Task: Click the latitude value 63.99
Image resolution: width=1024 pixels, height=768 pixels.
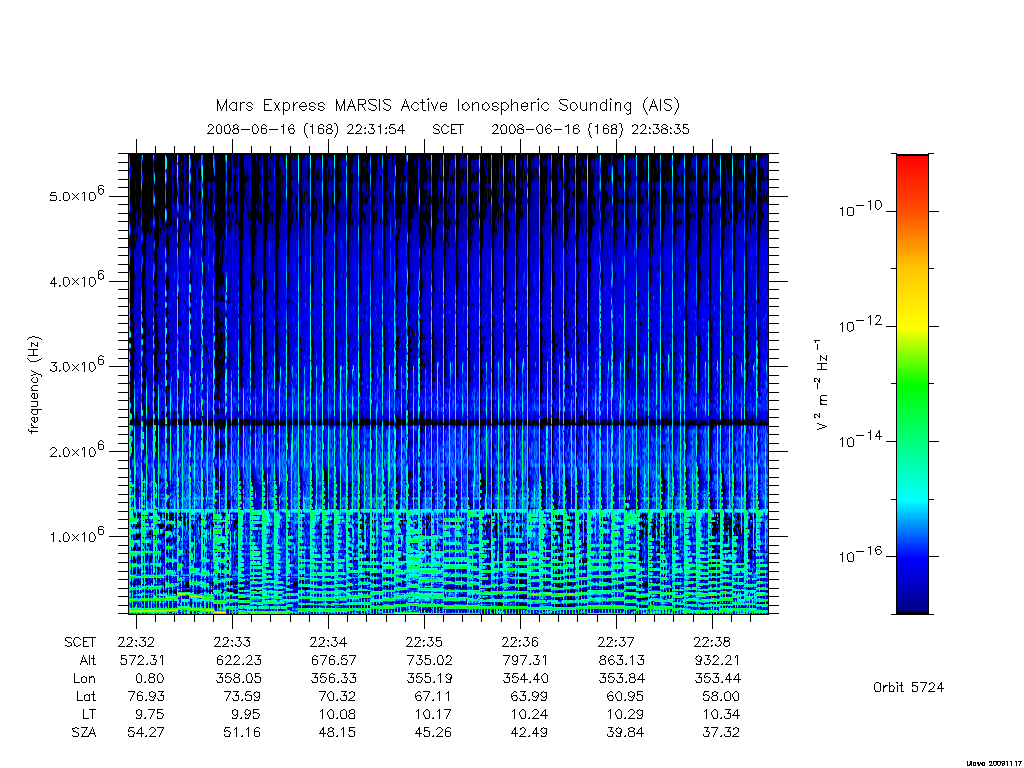Action: (528, 696)
